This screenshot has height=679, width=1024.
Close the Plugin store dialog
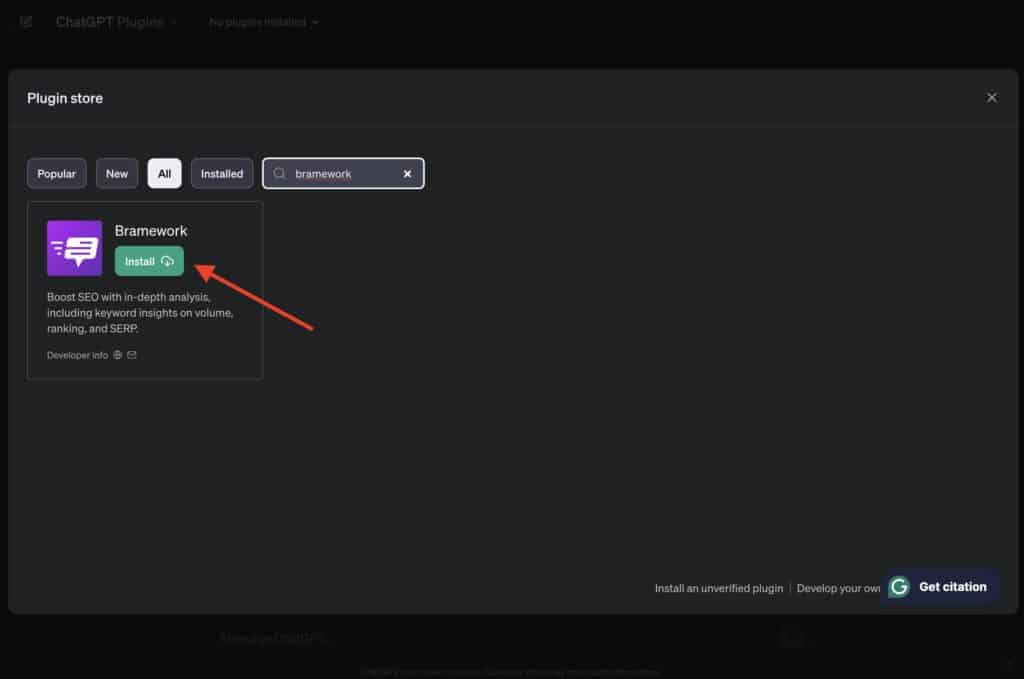click(991, 97)
